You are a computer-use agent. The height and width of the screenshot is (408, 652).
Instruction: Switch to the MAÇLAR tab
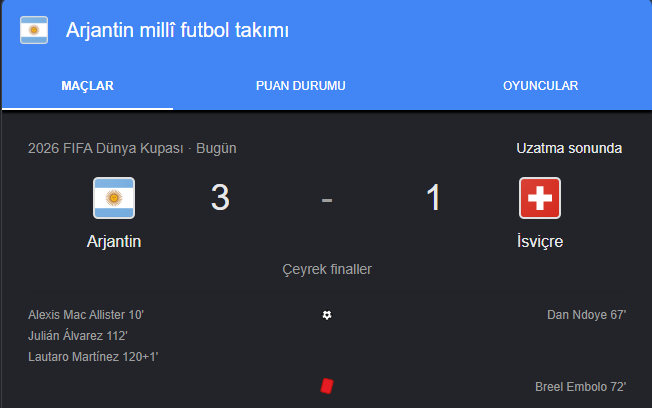pyautogui.click(x=87, y=86)
